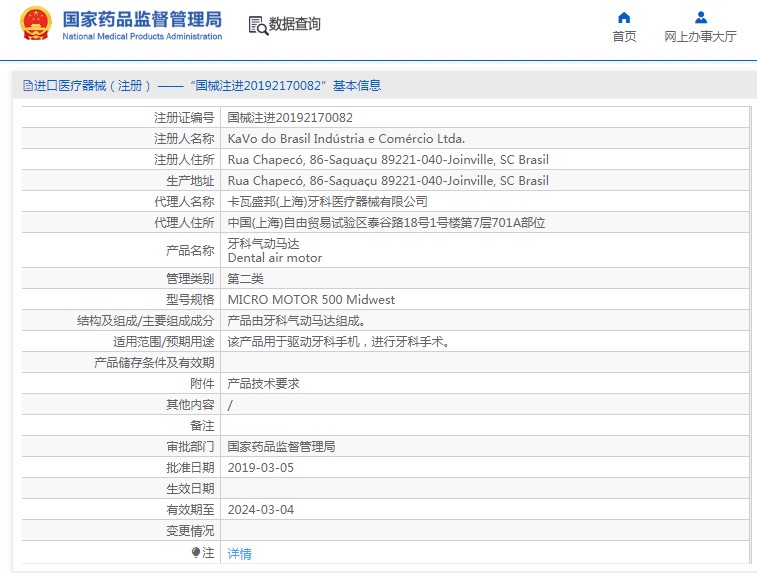Select the 注册人住所 address value
The image size is (757, 573).
388,160
